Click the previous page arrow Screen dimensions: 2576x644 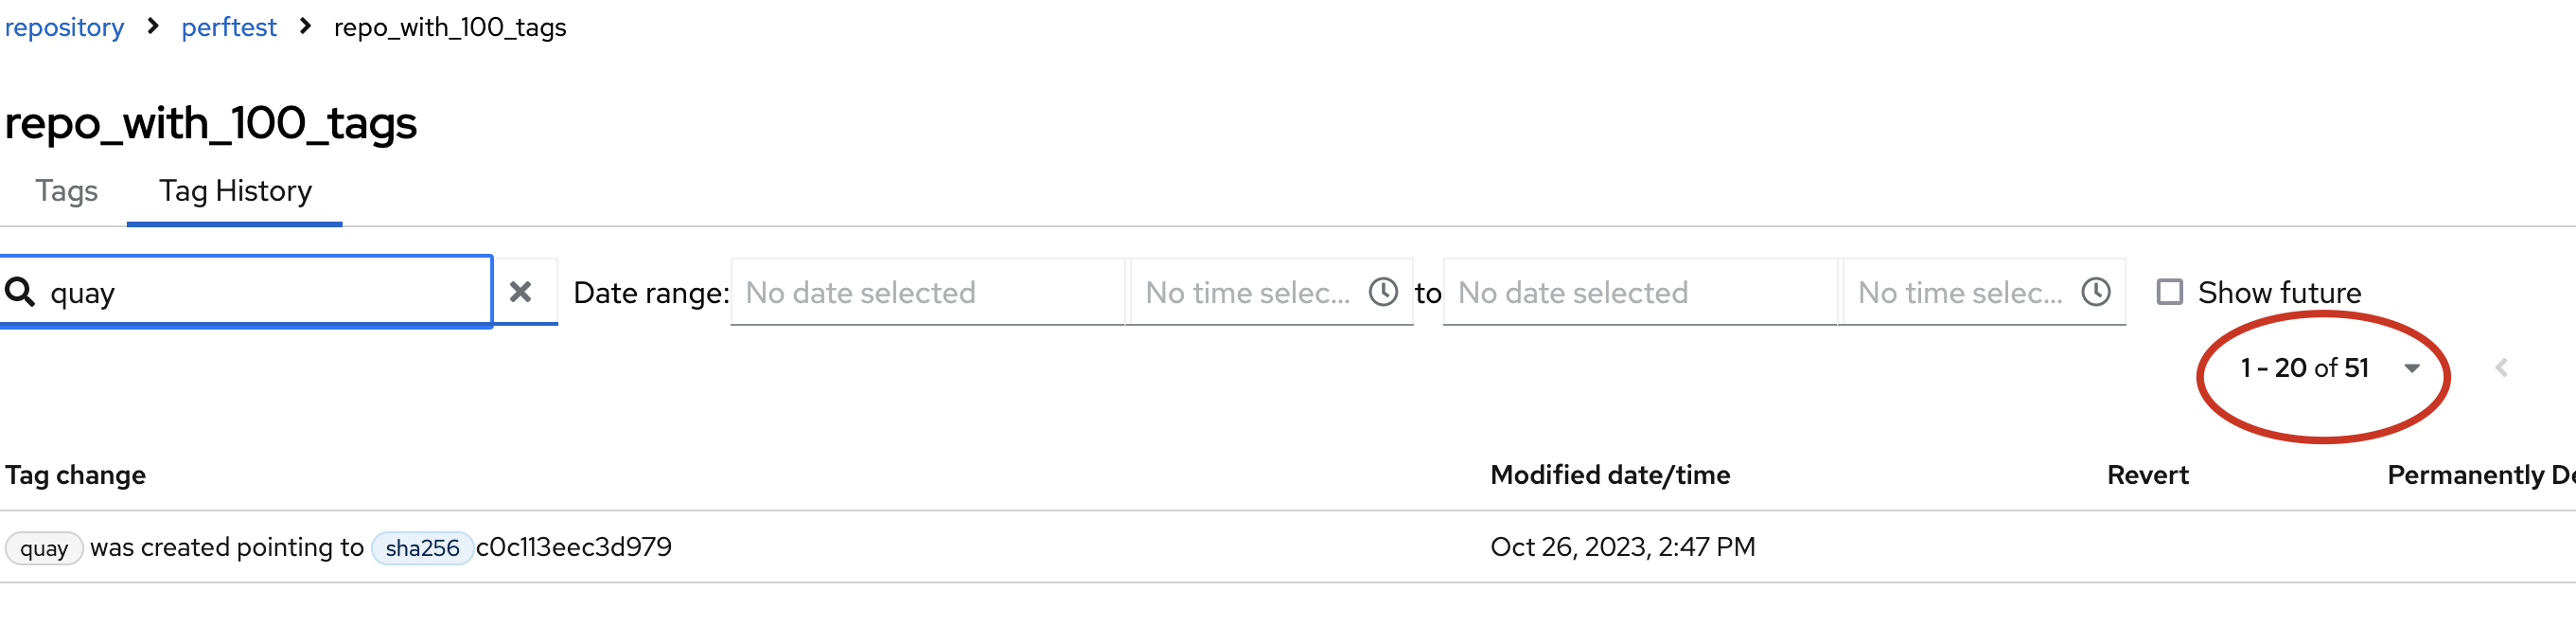coord(2501,368)
